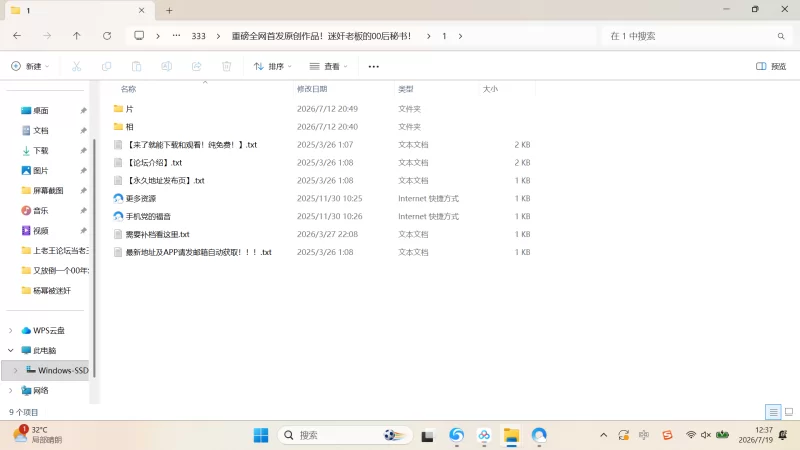Select the 手机党的福音 shortcut icon
Image resolution: width=800 pixels, height=450 pixels.
tap(118, 216)
